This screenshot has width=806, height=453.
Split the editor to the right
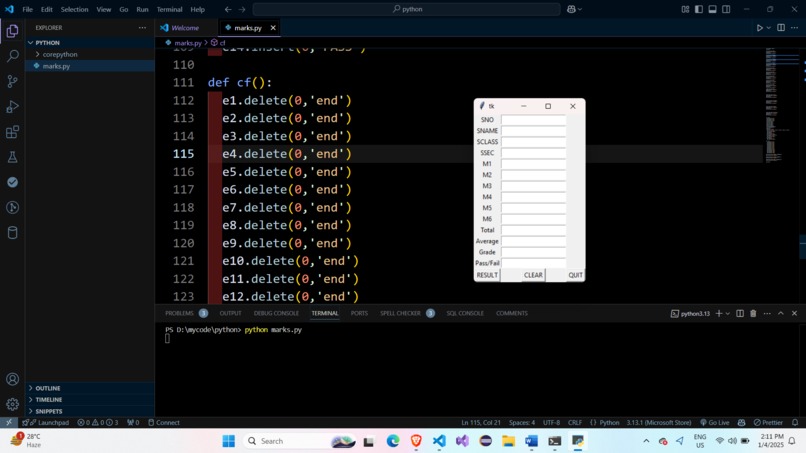[781, 28]
